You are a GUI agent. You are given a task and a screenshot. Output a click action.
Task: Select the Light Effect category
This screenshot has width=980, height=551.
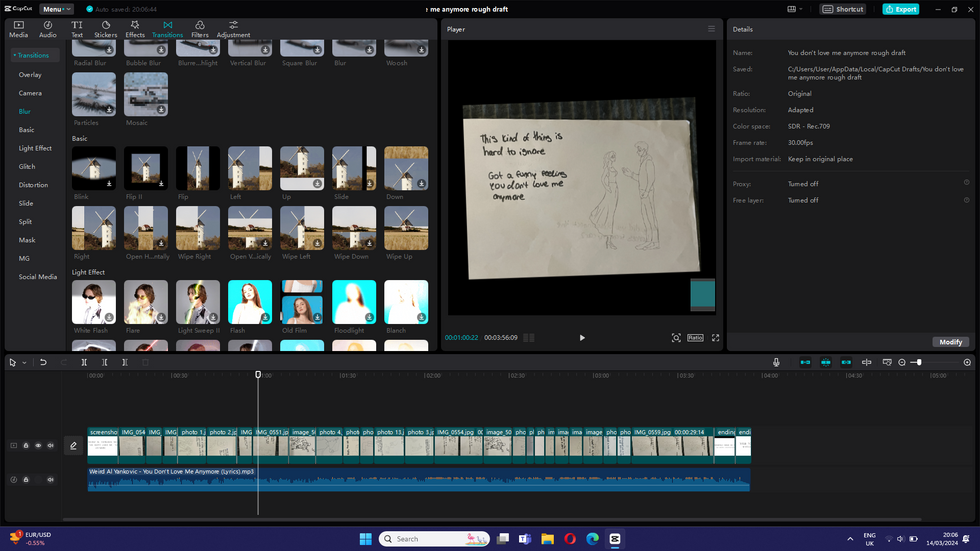pyautogui.click(x=35, y=148)
